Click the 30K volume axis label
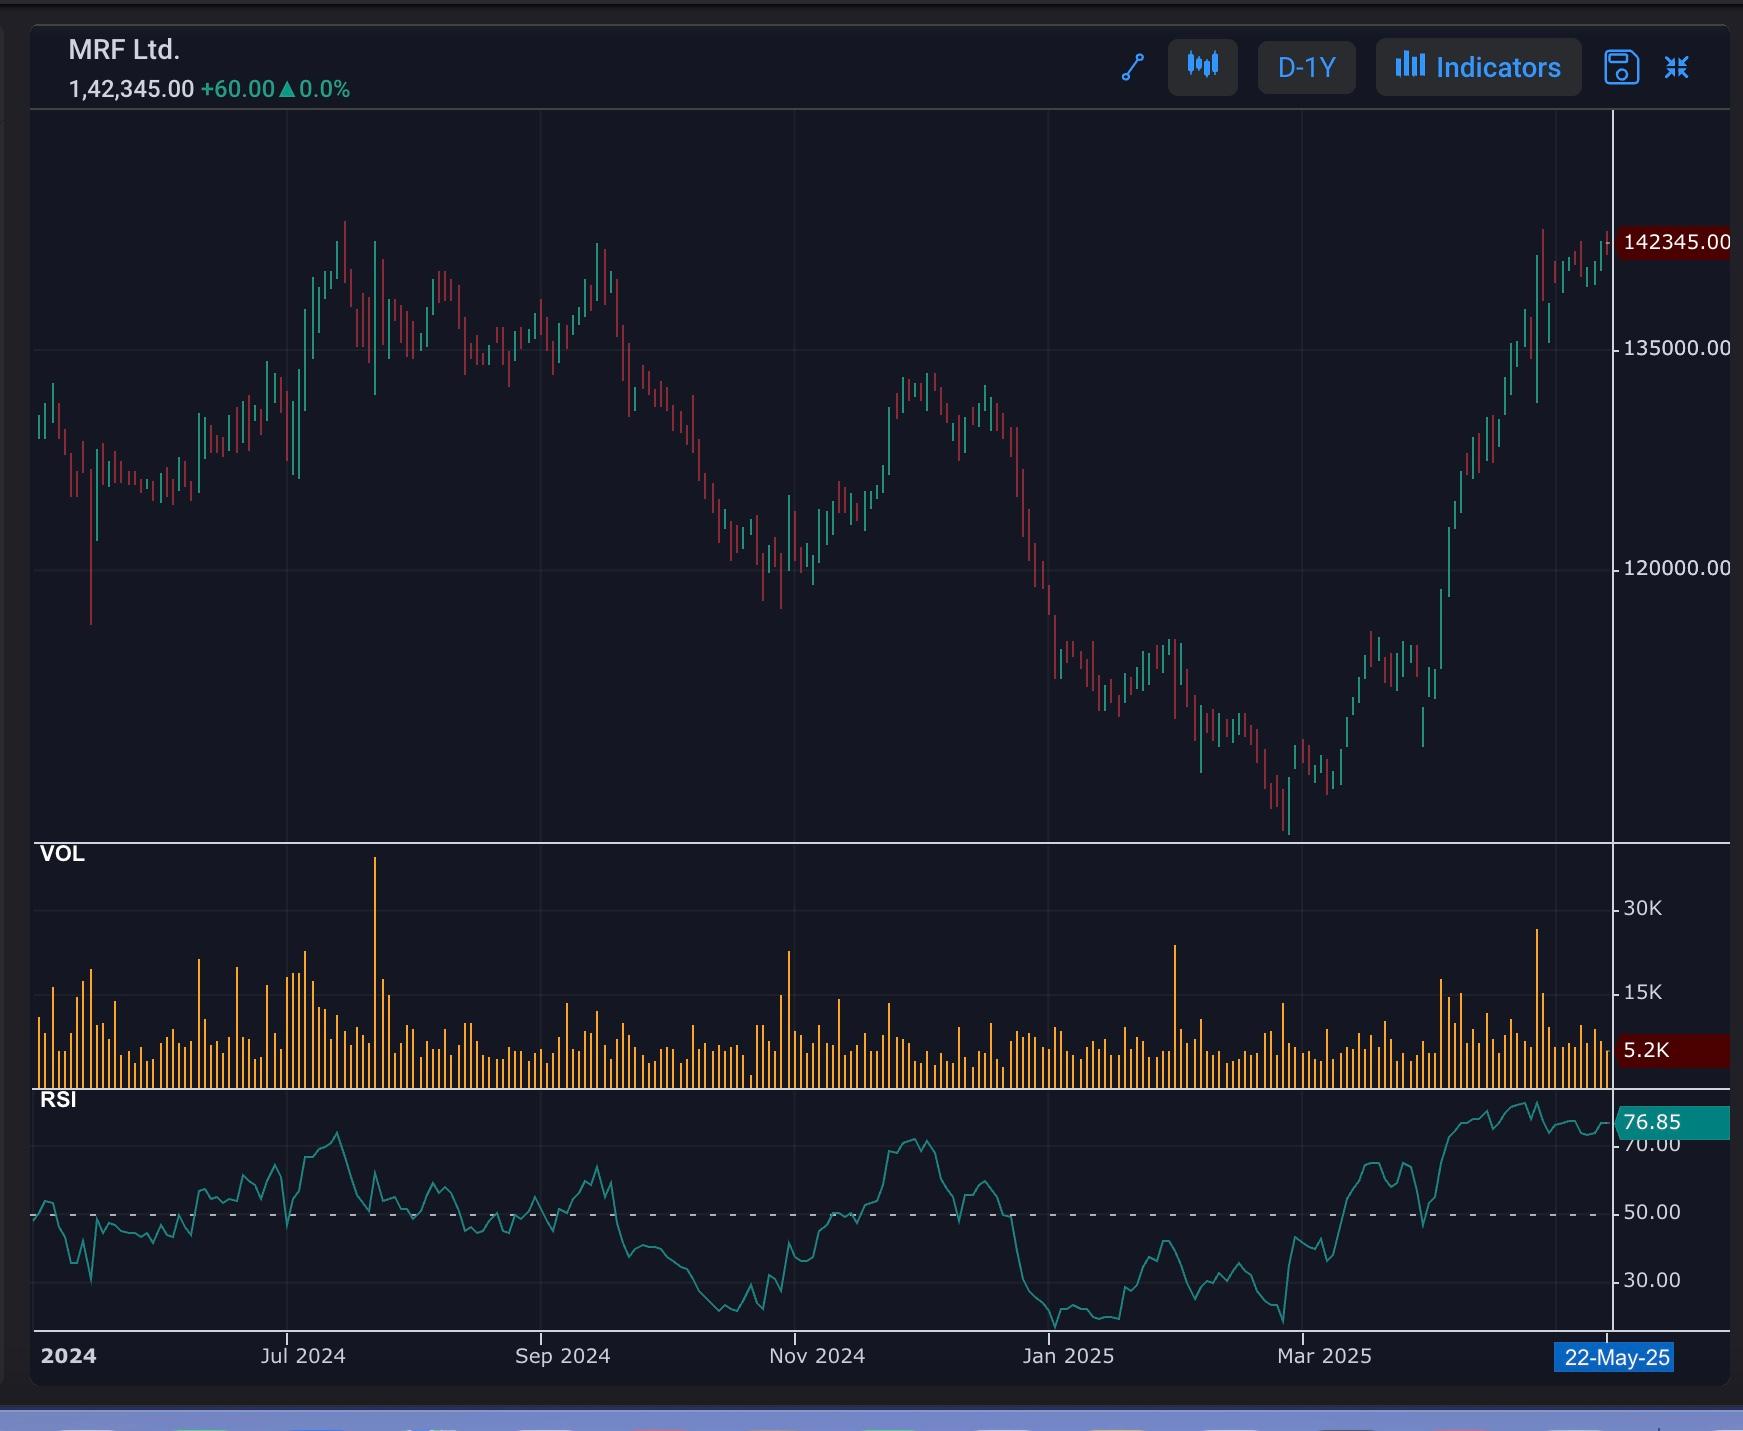The width and height of the screenshot is (1743, 1431). pos(1642,908)
